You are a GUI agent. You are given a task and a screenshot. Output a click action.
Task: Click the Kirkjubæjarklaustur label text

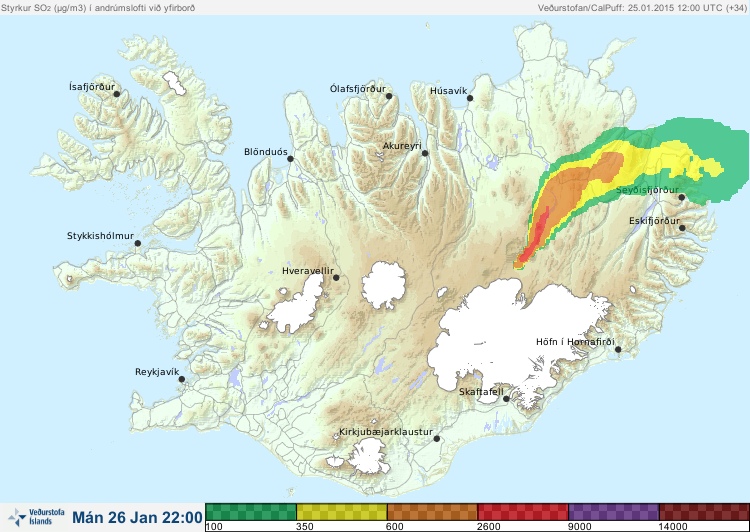point(386,432)
